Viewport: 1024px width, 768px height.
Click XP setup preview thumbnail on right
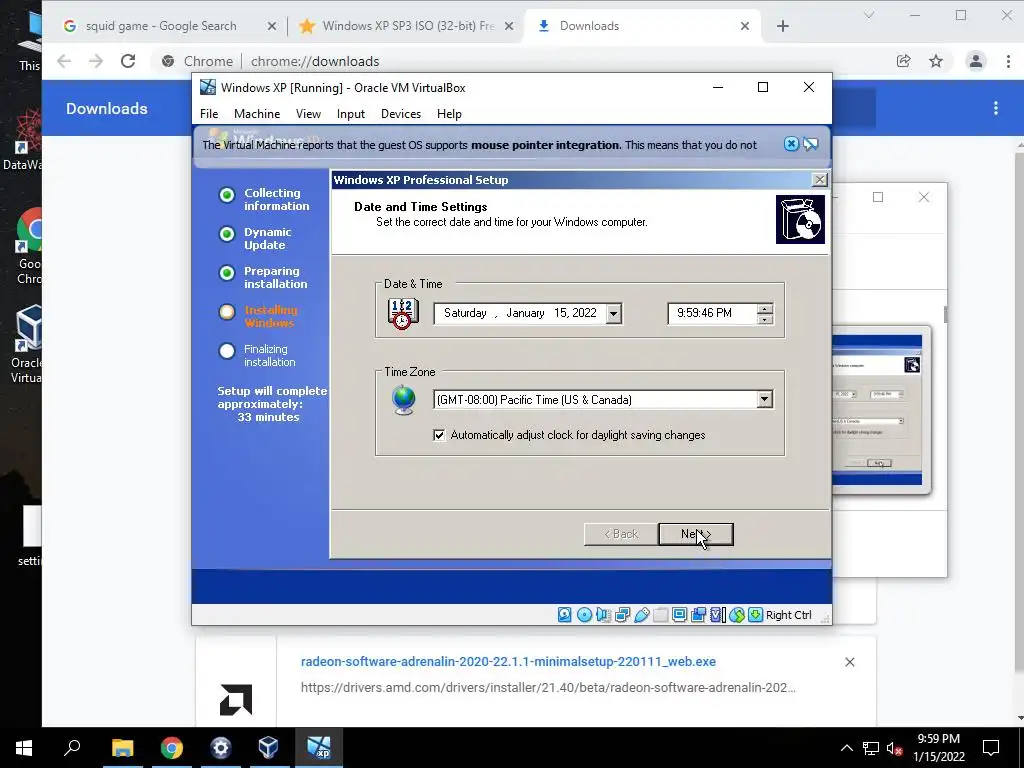point(880,409)
